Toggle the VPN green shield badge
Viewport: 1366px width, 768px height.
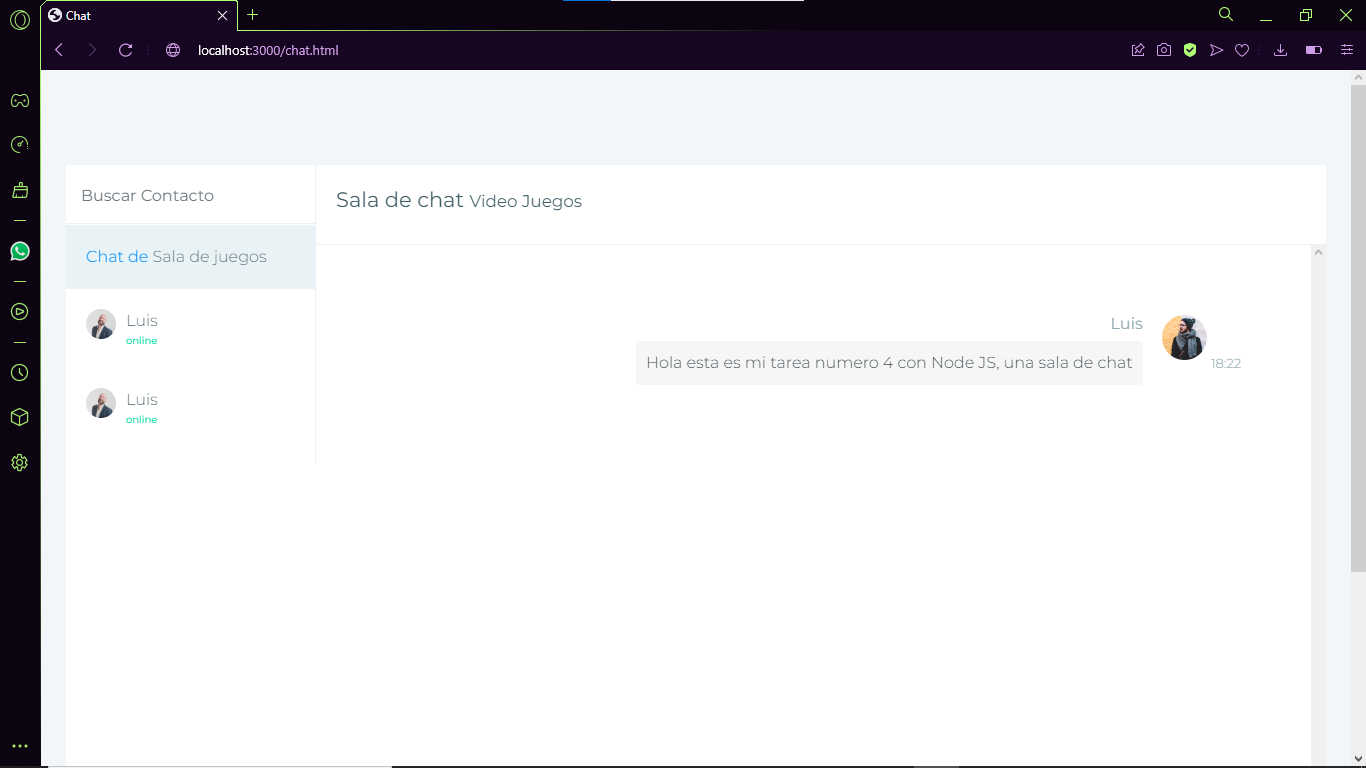1190,49
